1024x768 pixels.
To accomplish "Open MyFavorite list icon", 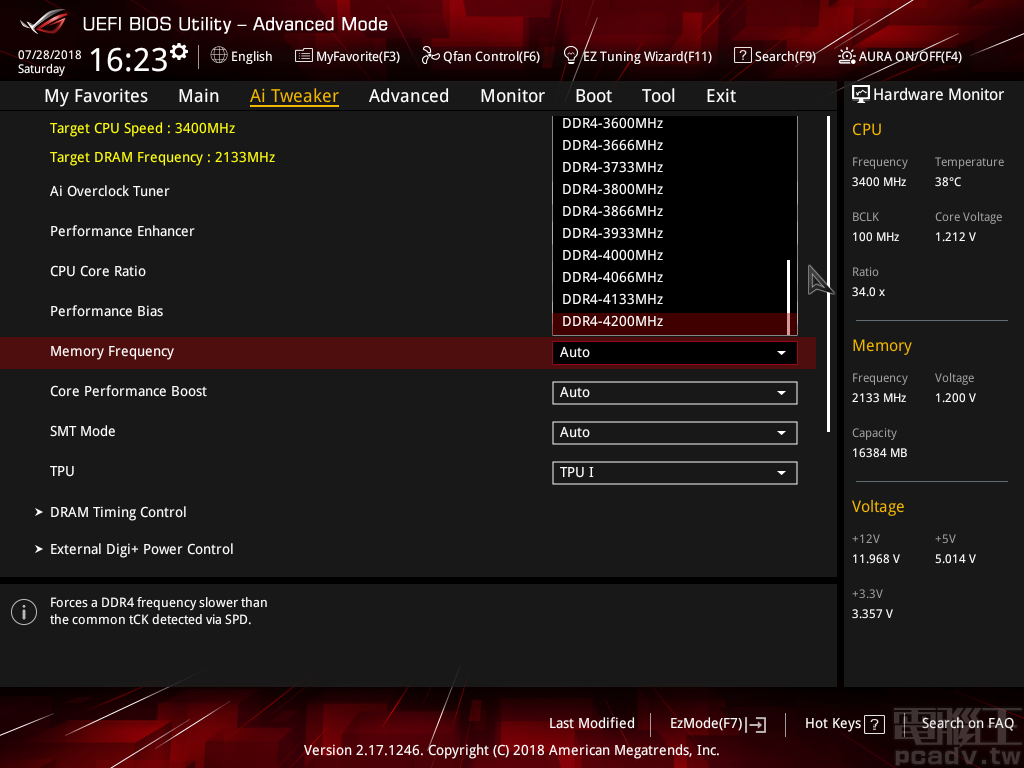I will (304, 56).
